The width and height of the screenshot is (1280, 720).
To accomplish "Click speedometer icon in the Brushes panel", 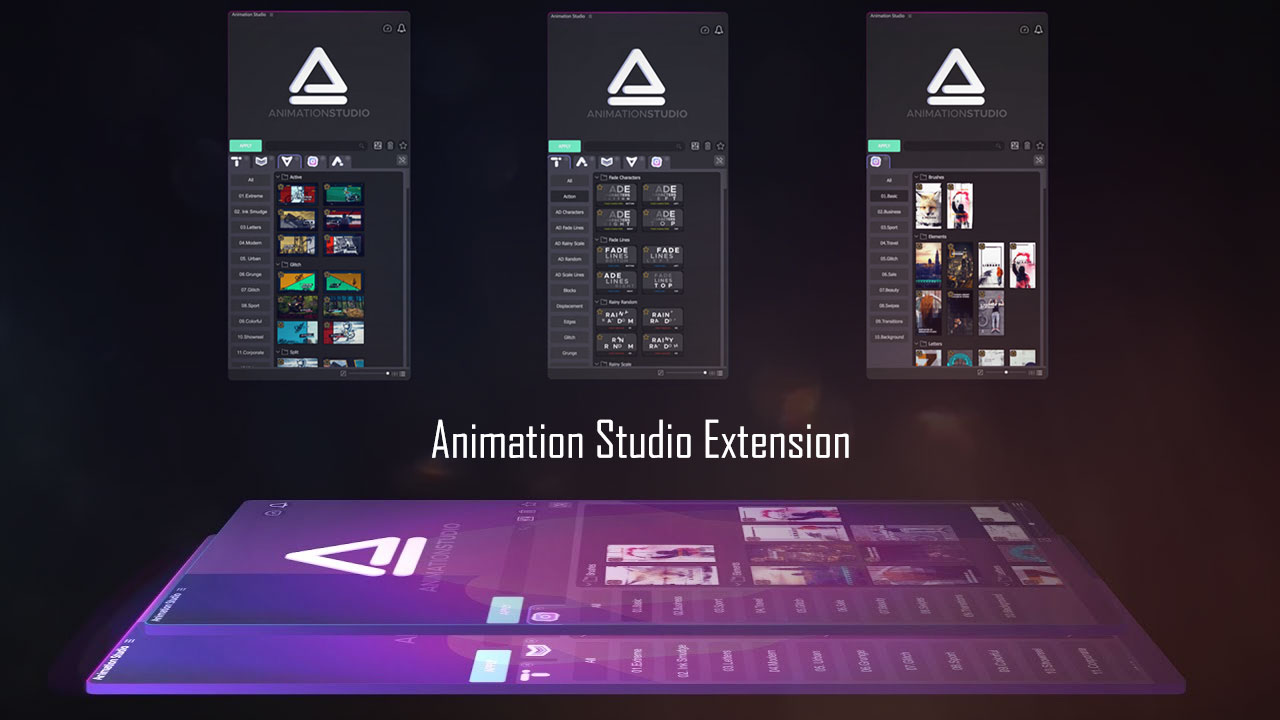I will 1026,29.
